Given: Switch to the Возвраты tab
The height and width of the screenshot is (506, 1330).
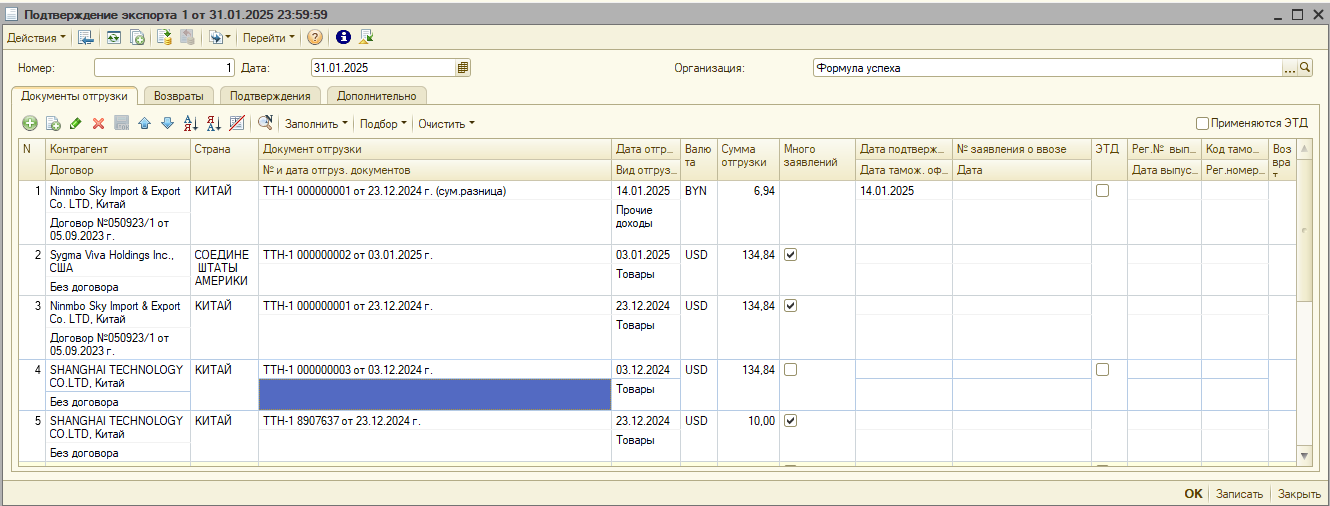Looking at the screenshot, I should (179, 96).
